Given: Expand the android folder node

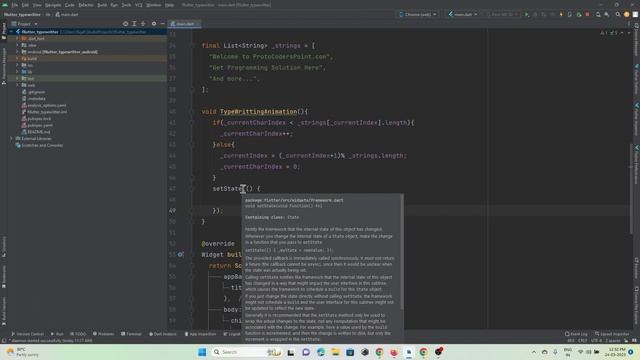Looking at the screenshot, I should [17, 52].
